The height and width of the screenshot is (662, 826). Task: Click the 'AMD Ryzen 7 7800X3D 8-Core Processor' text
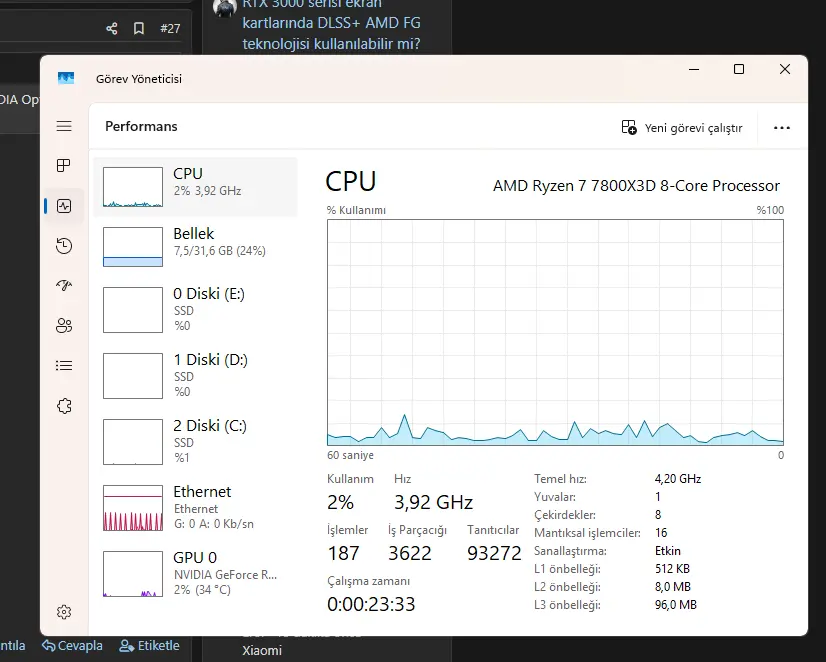pyautogui.click(x=636, y=186)
